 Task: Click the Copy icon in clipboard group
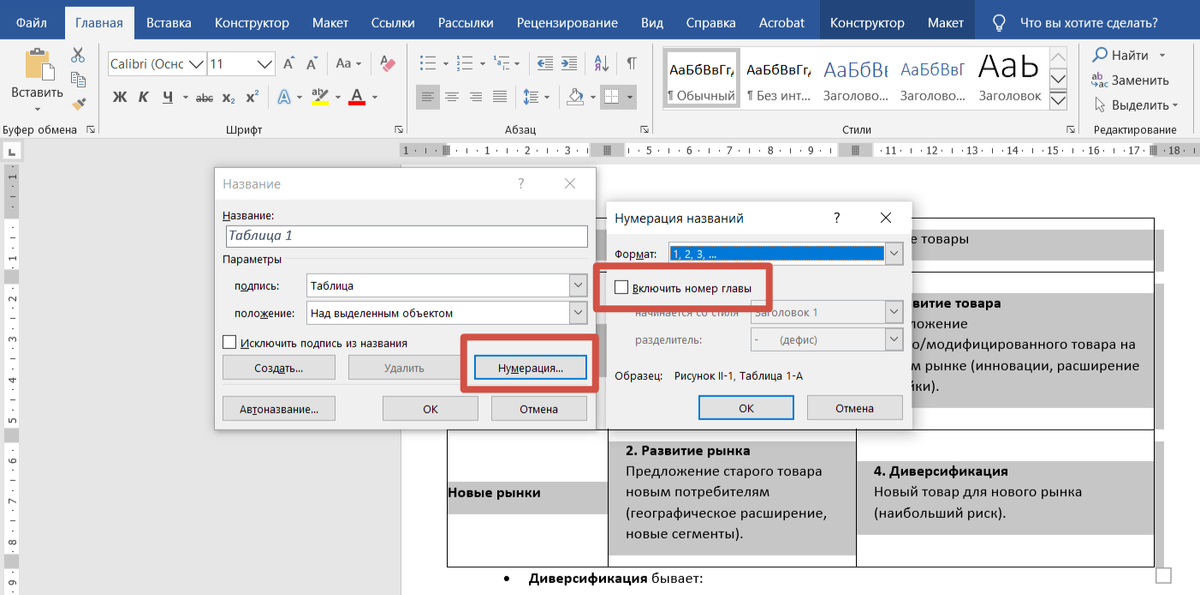[78, 80]
